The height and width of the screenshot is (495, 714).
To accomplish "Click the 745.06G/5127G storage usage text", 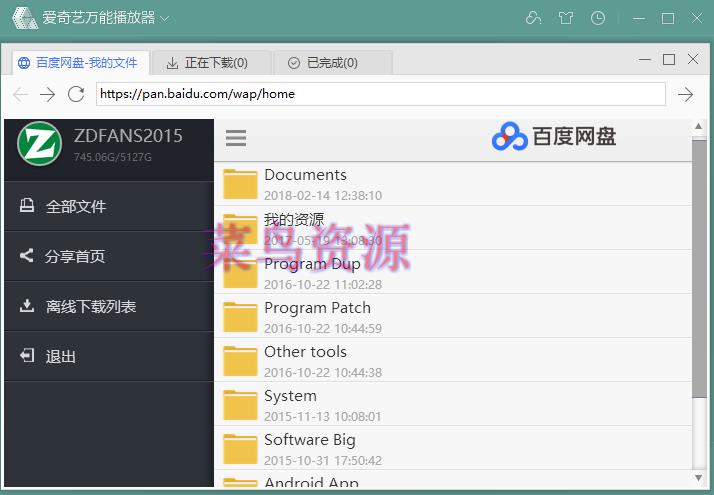I will 113,157.
